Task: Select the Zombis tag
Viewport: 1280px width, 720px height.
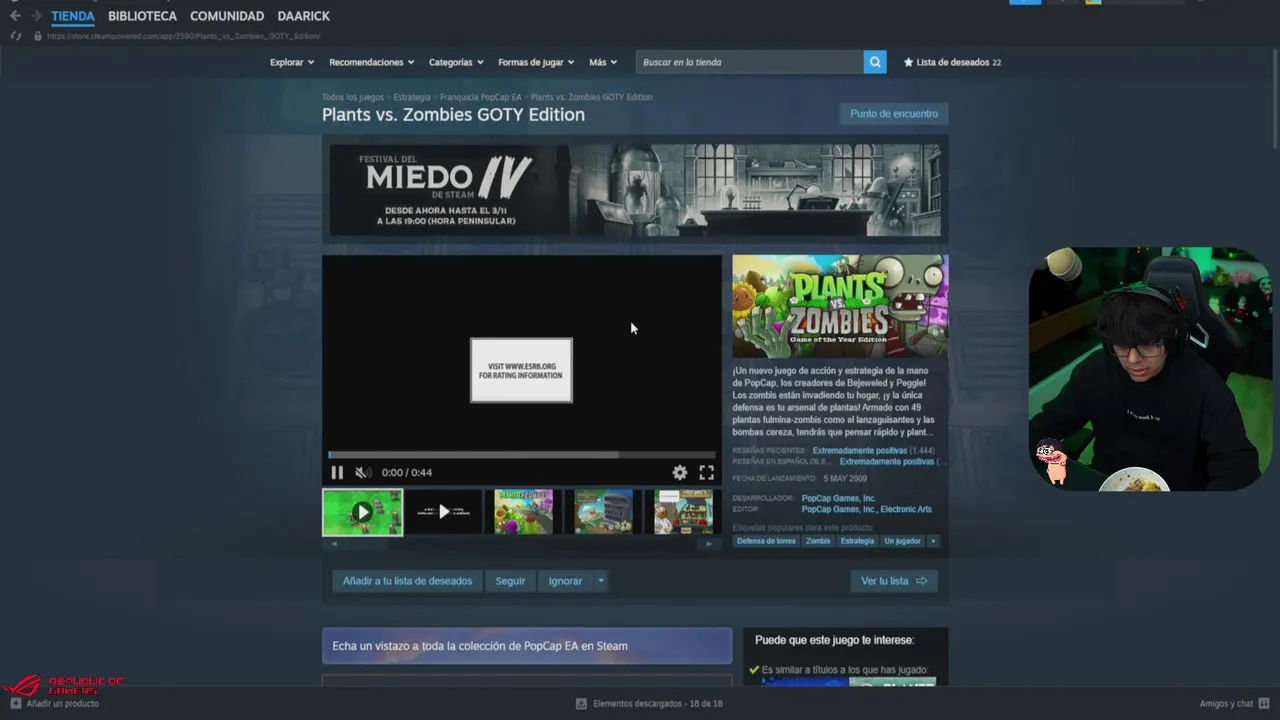Action: (818, 541)
